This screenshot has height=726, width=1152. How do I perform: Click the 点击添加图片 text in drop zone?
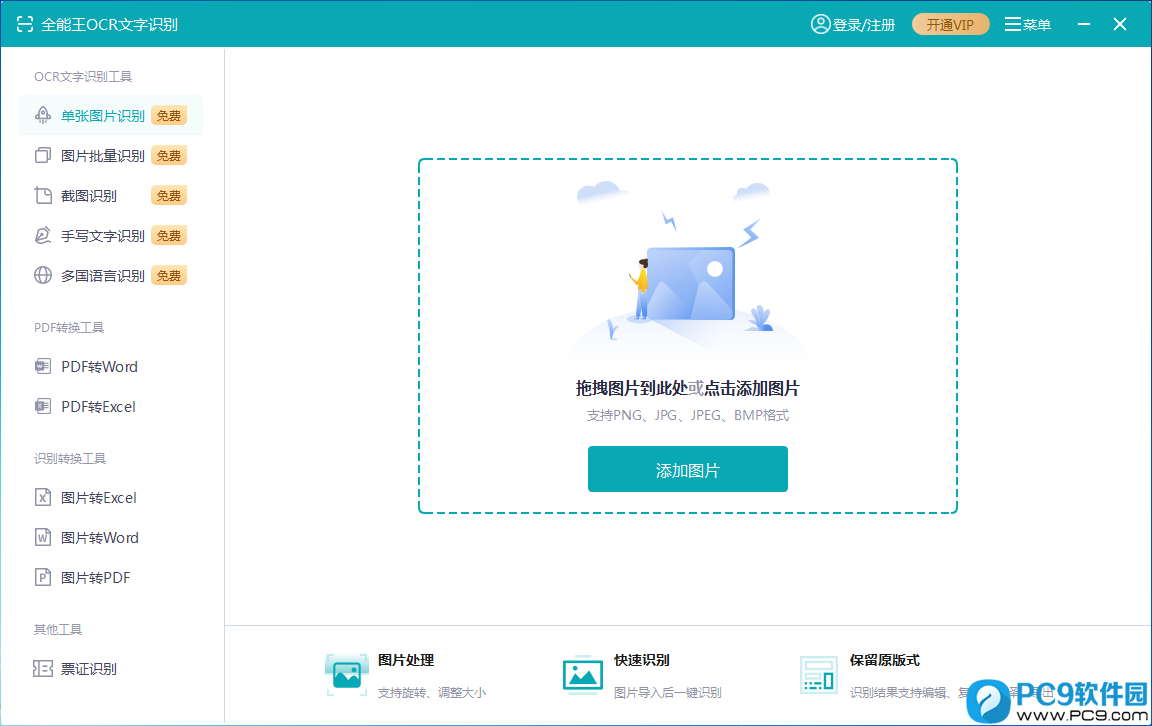752,388
